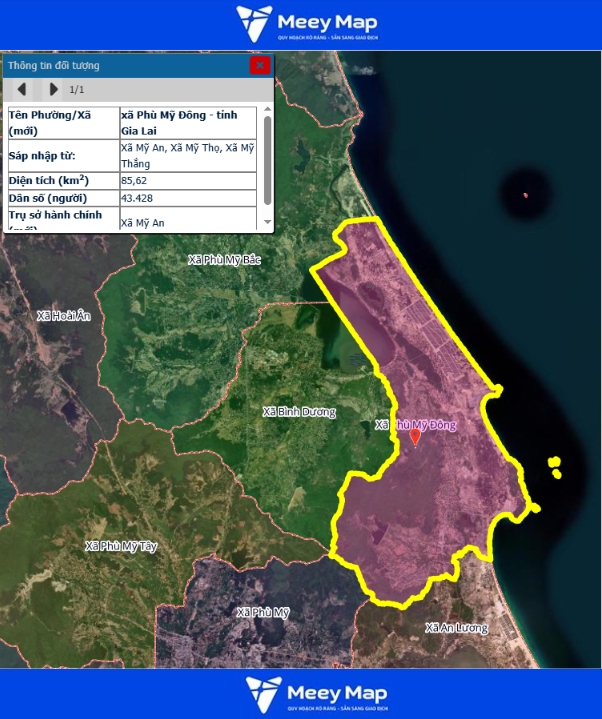The height and width of the screenshot is (719, 602).
Task: Click the next record arrow in info panel
Action: point(54,89)
